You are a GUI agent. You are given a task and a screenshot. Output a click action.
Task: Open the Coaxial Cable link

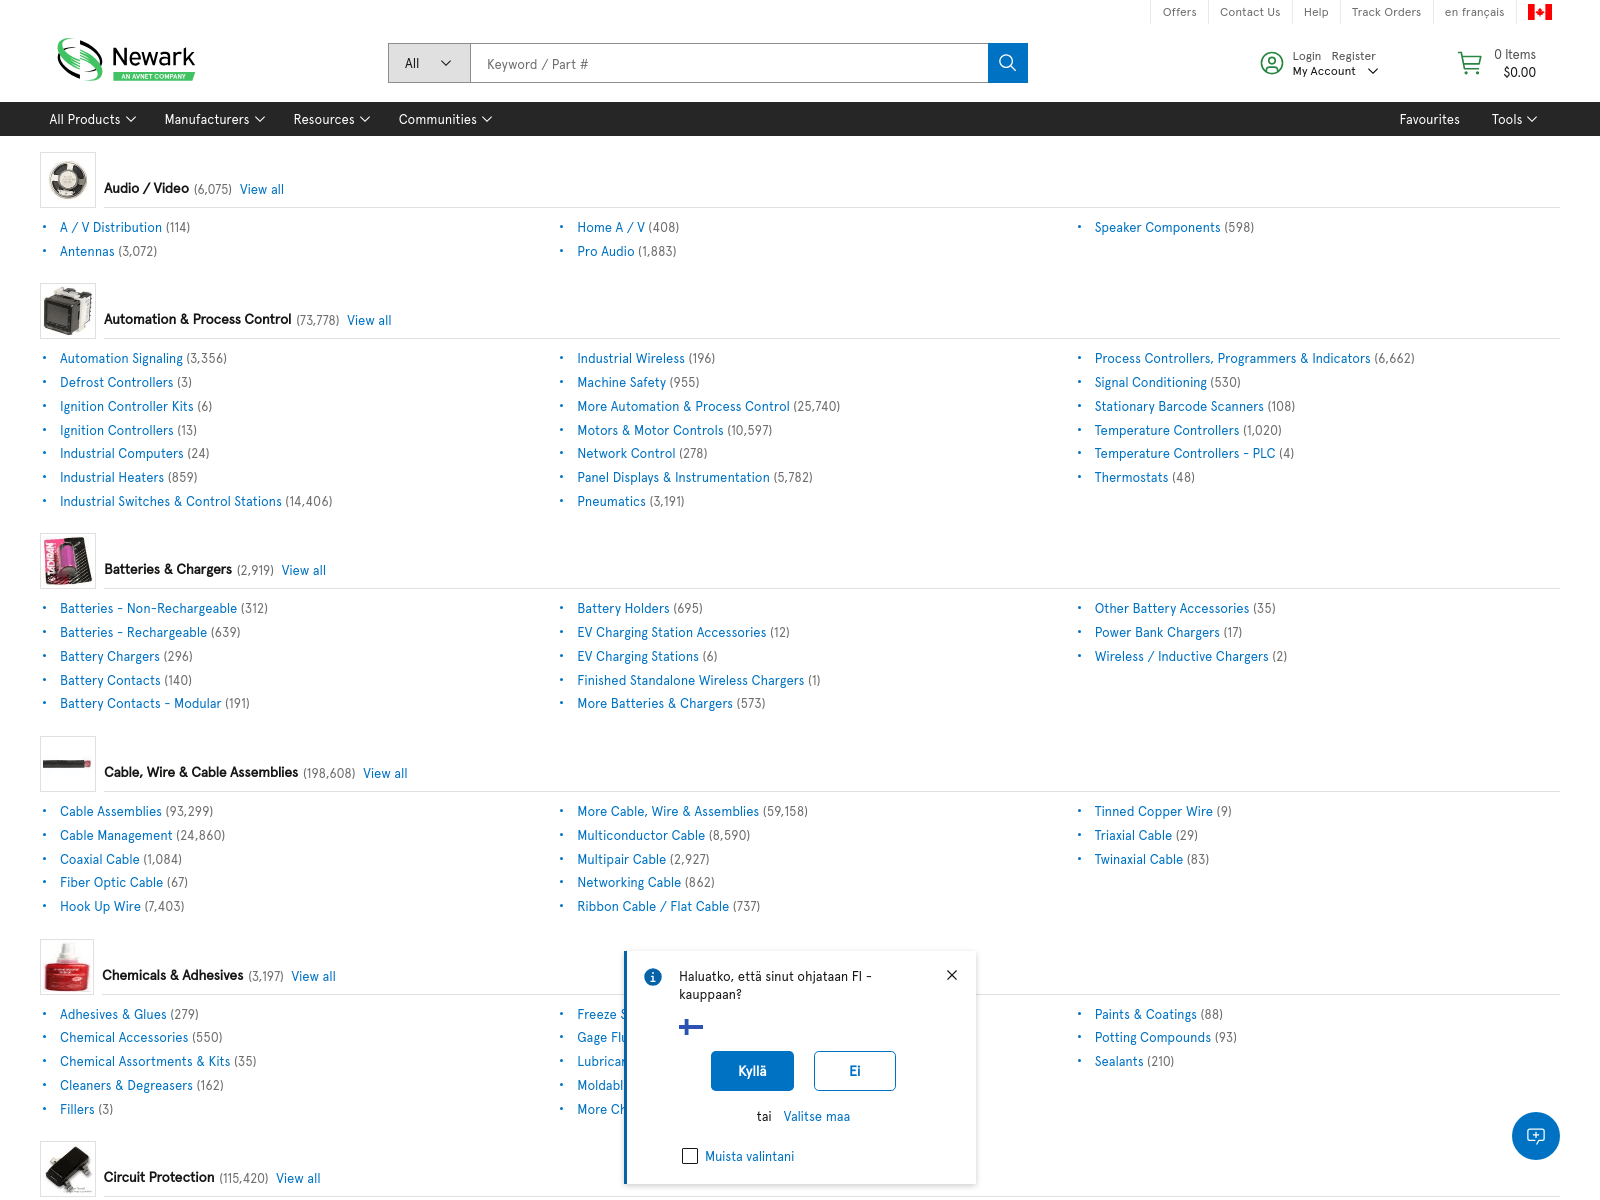(x=100, y=859)
